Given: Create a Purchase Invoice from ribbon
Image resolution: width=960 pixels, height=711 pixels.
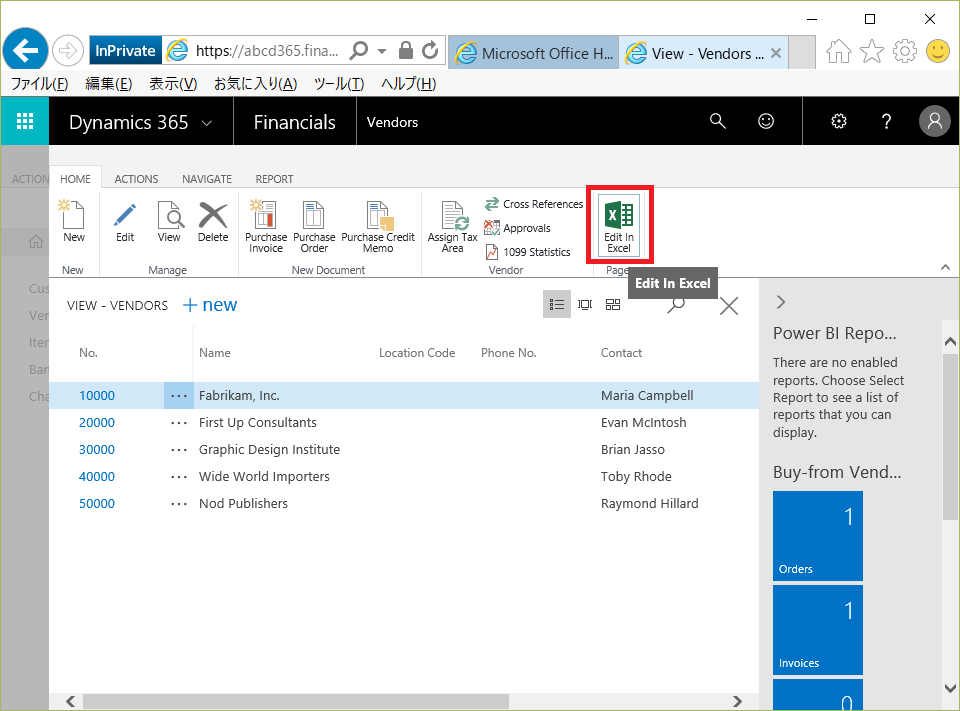Looking at the screenshot, I should coord(266,226).
